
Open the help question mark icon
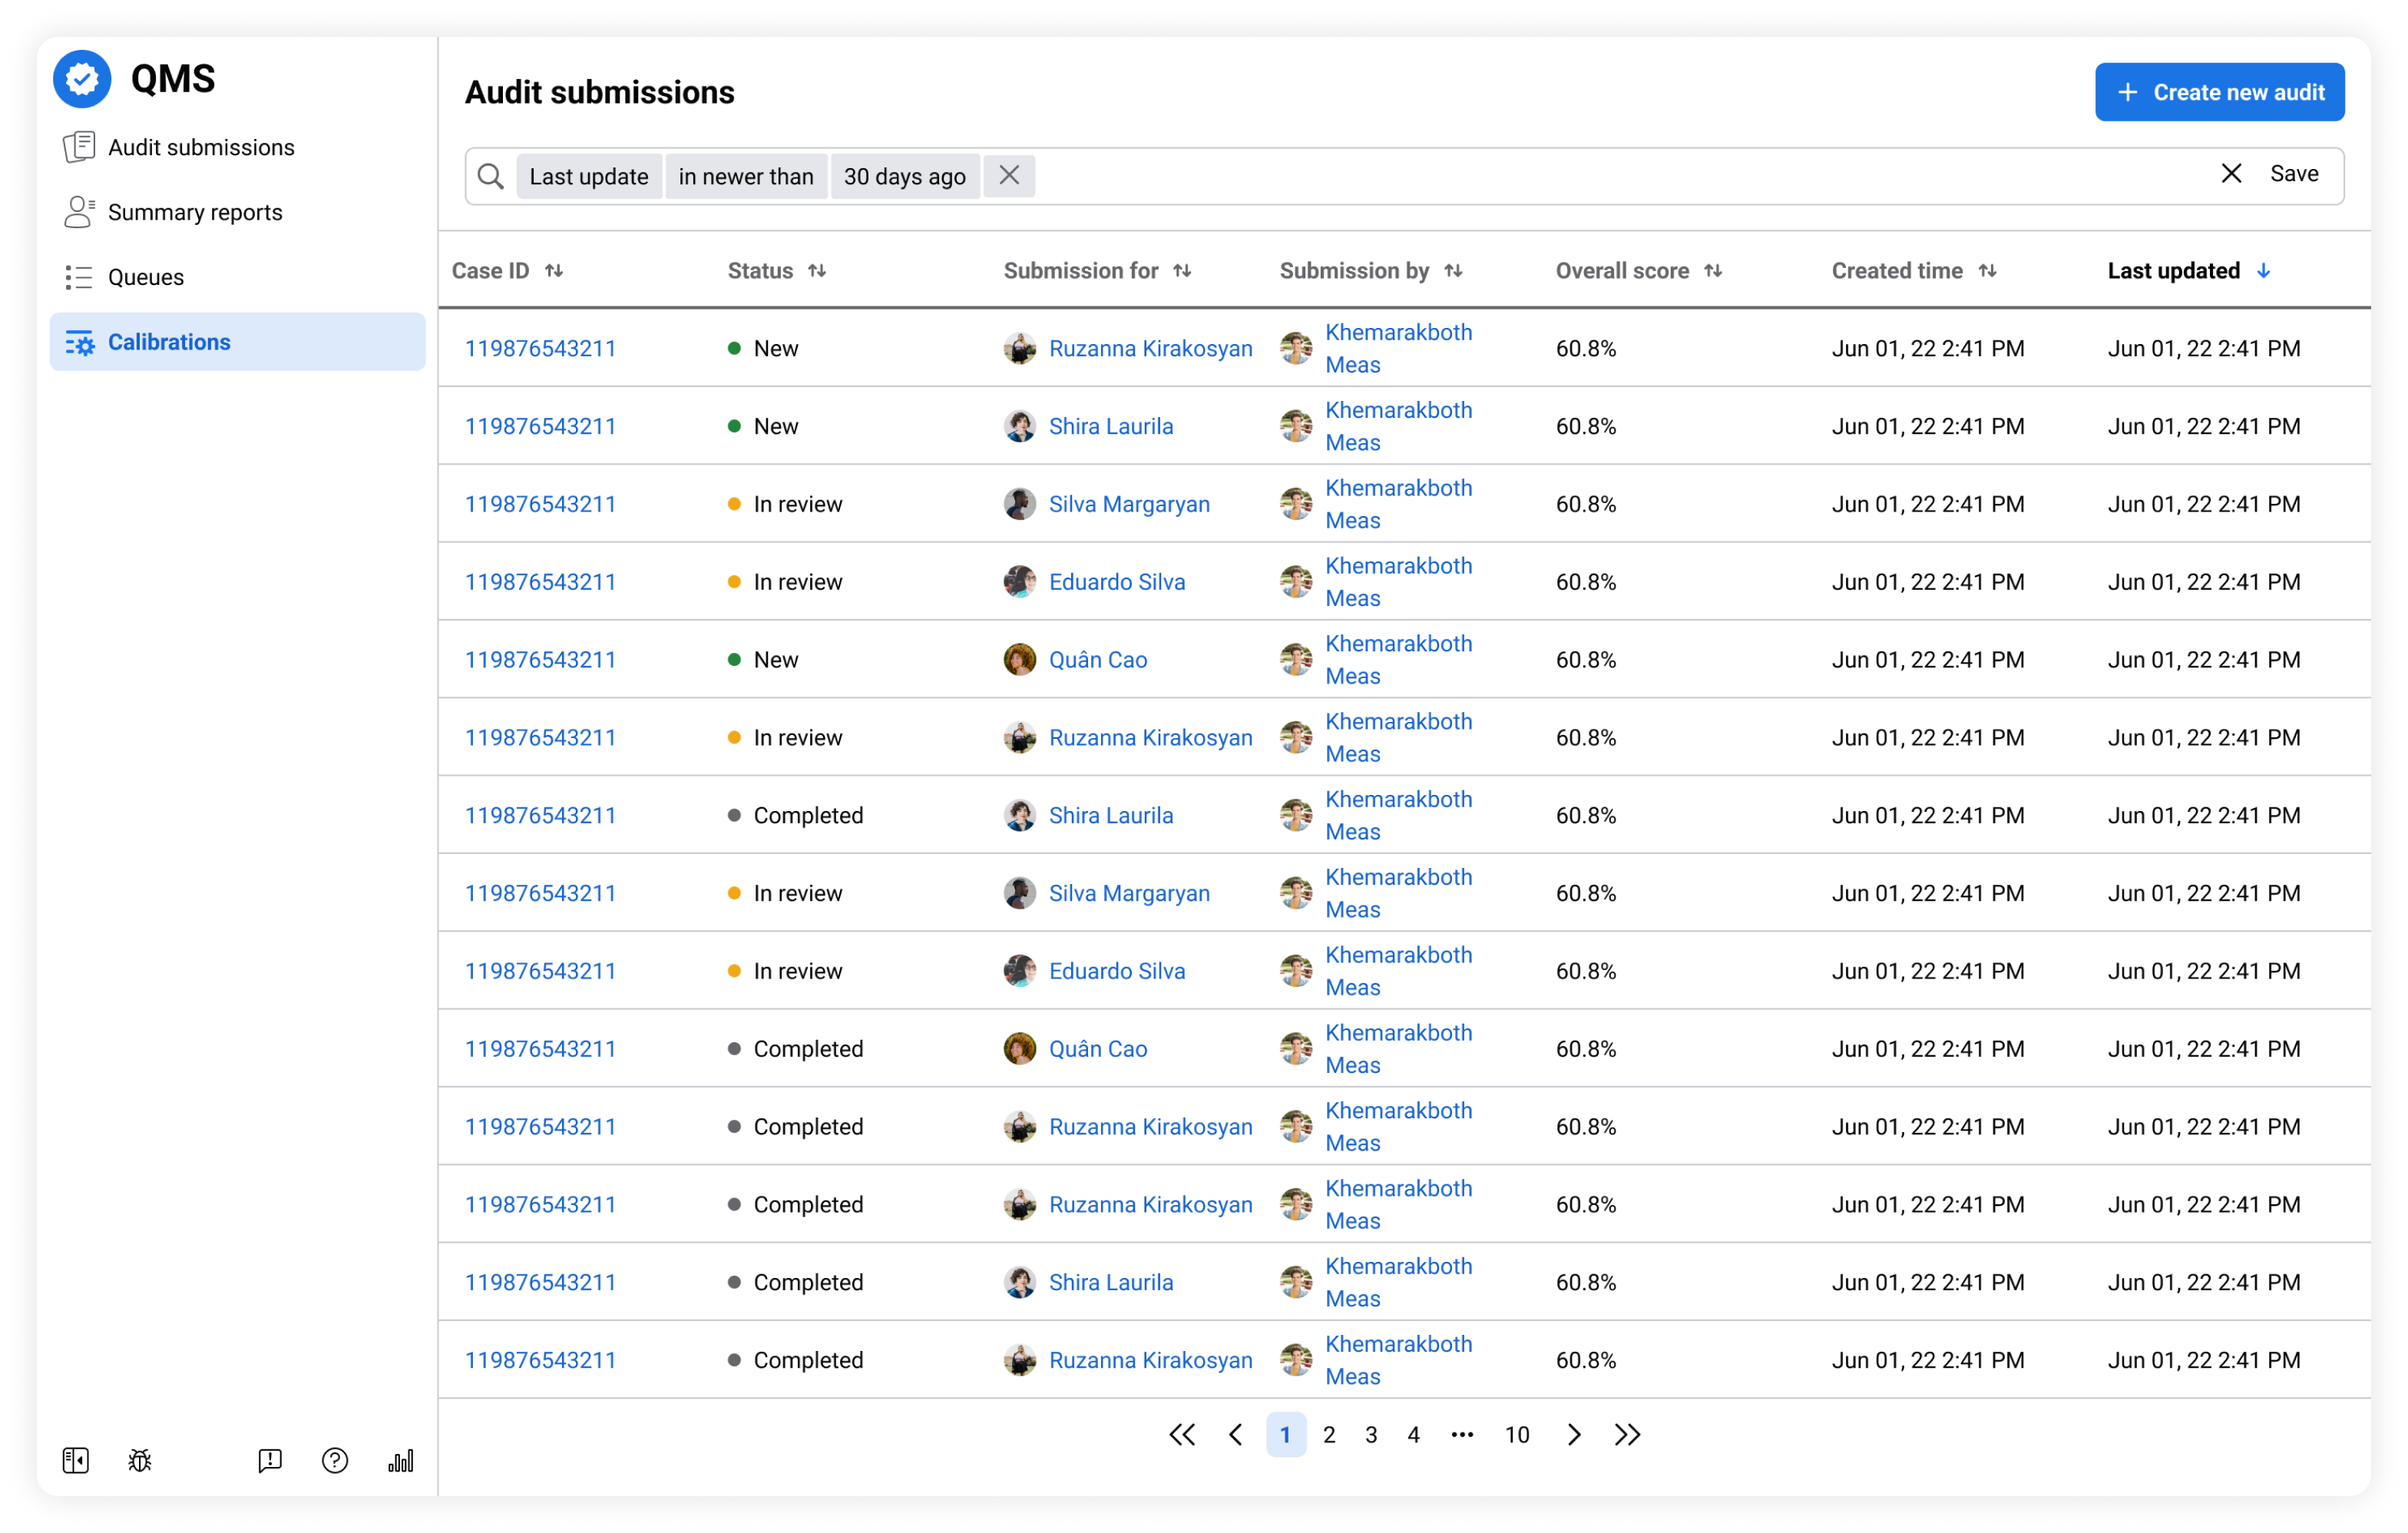(335, 1461)
